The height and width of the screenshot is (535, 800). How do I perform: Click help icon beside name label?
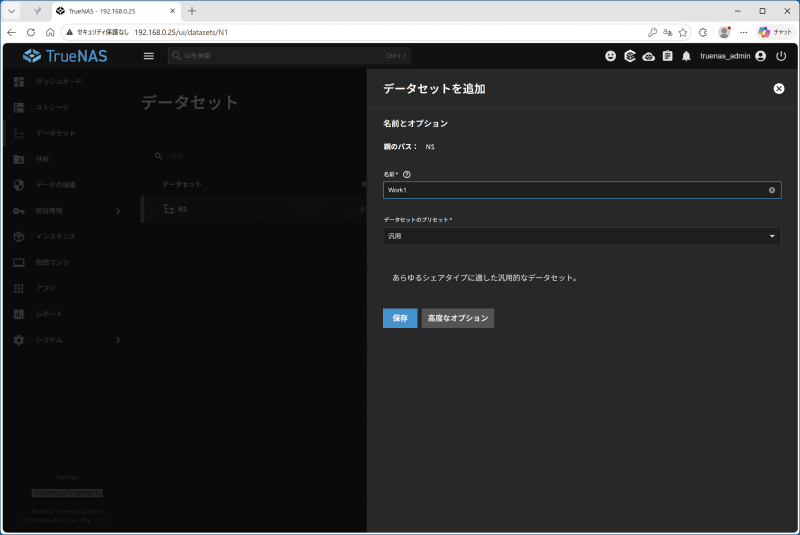click(x=407, y=174)
